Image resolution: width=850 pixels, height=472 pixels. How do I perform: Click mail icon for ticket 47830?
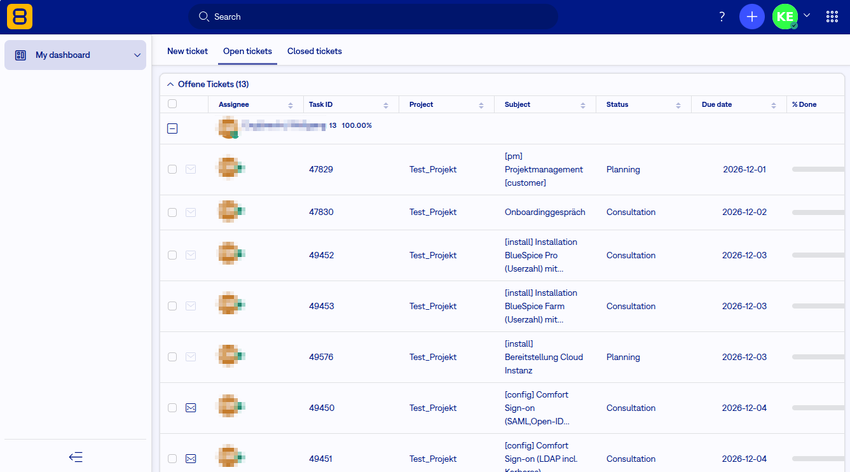tap(191, 212)
